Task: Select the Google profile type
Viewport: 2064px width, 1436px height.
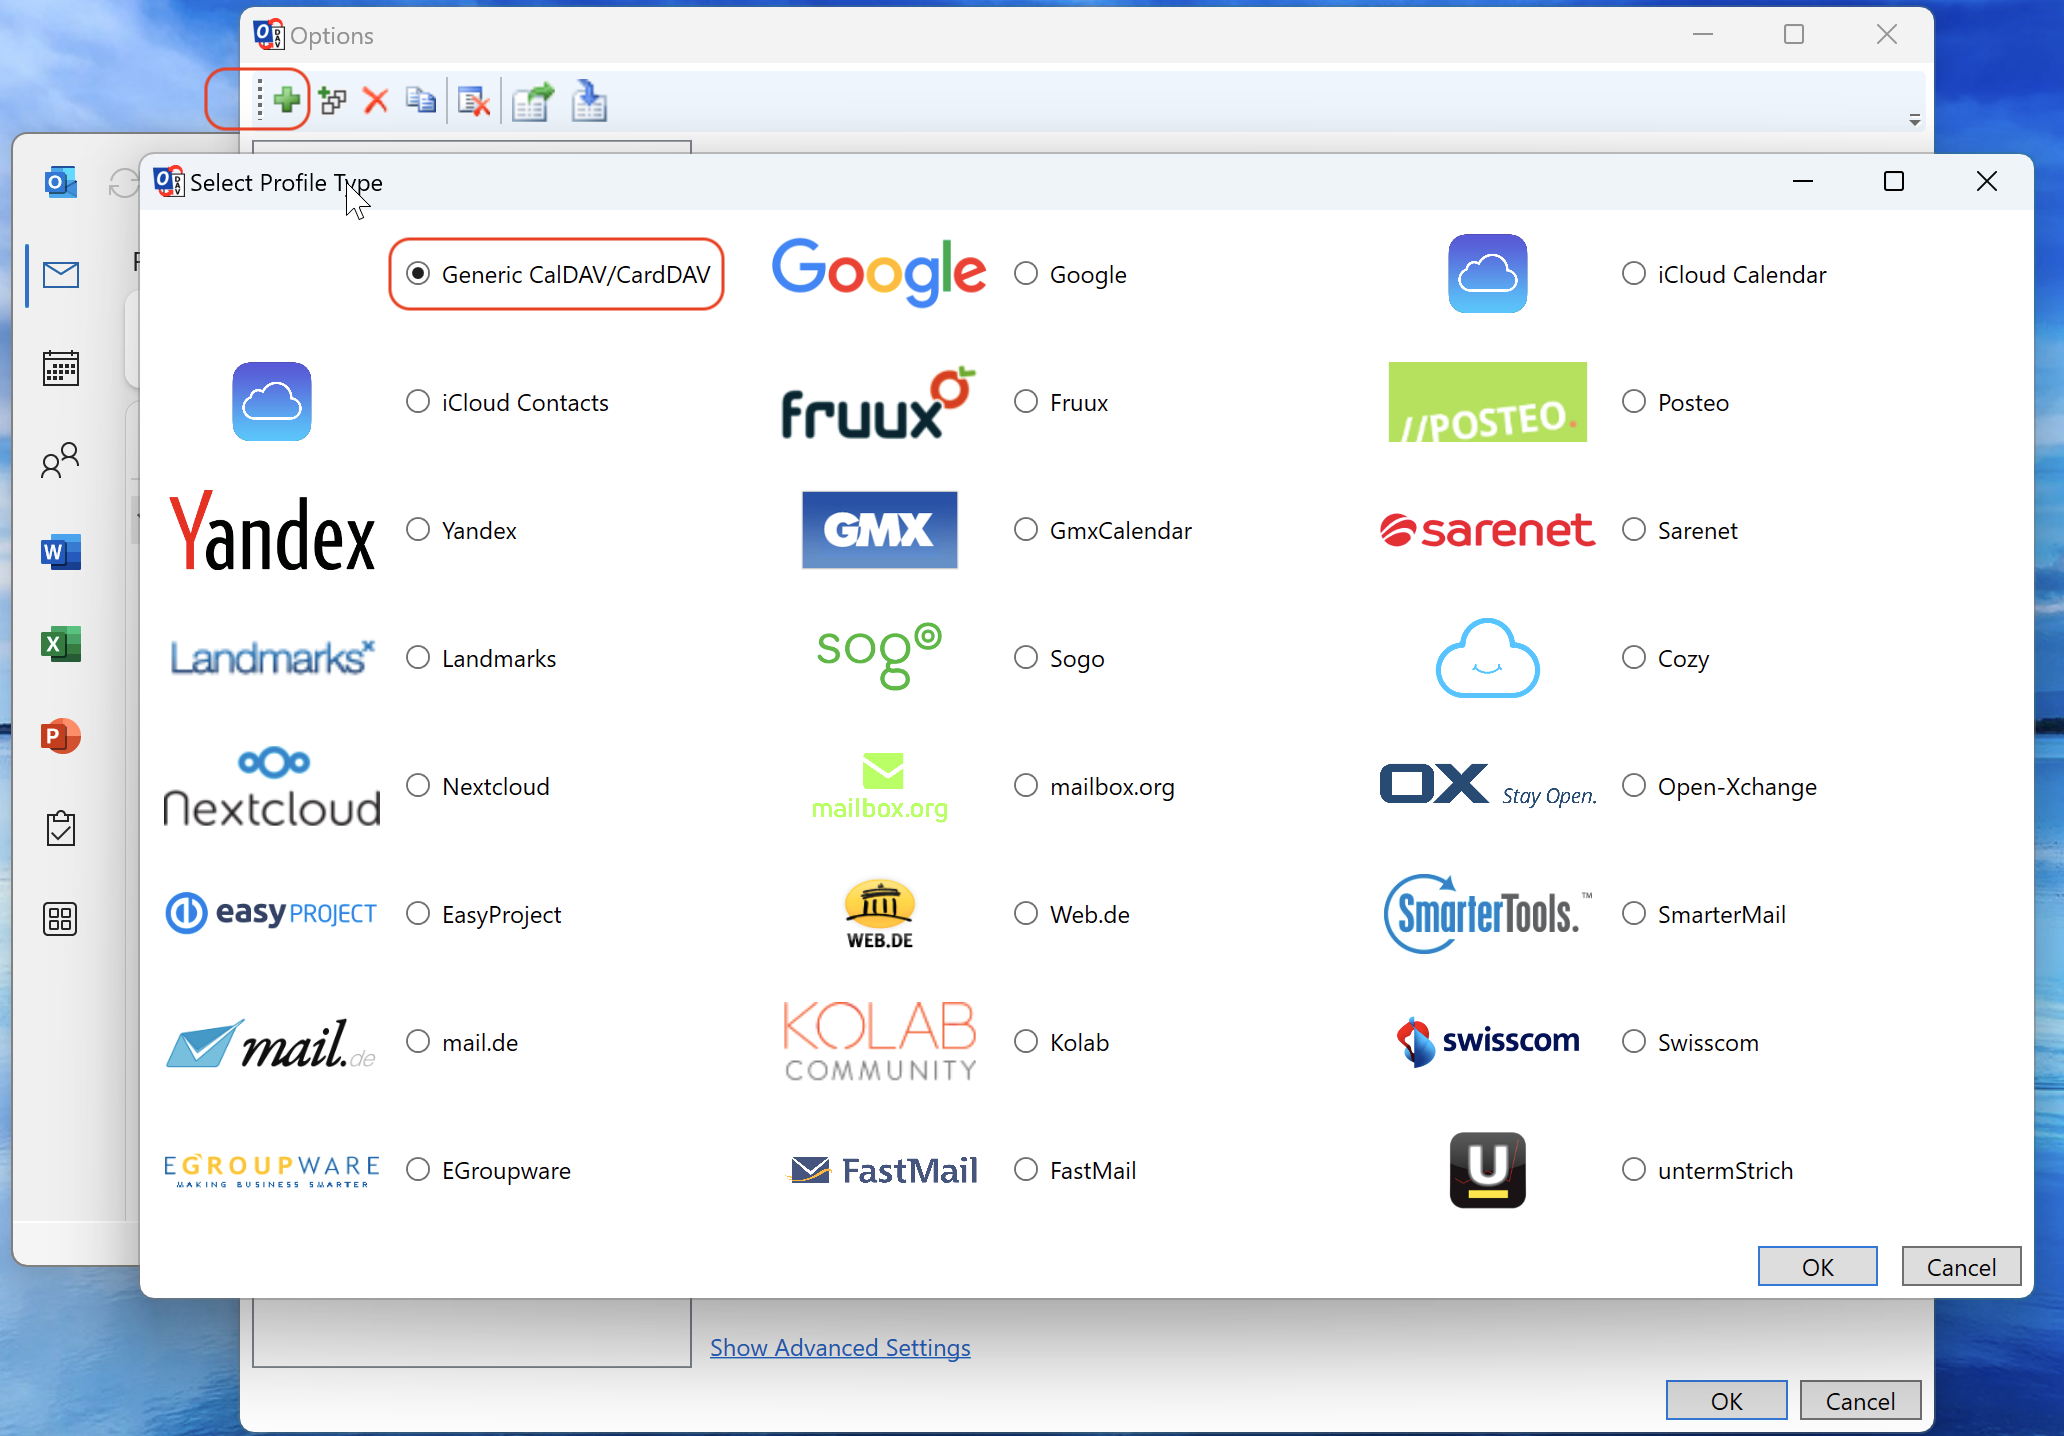Action: pos(1026,274)
